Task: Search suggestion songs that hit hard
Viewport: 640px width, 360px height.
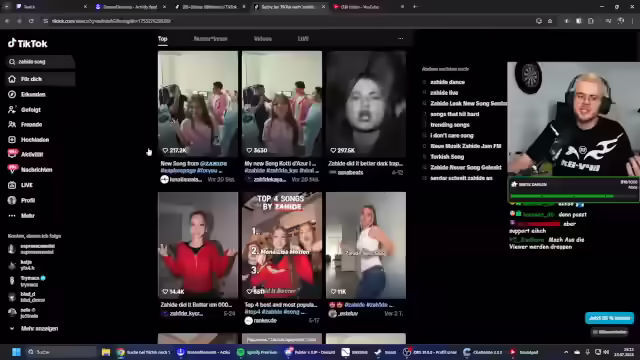Action: click(x=454, y=114)
